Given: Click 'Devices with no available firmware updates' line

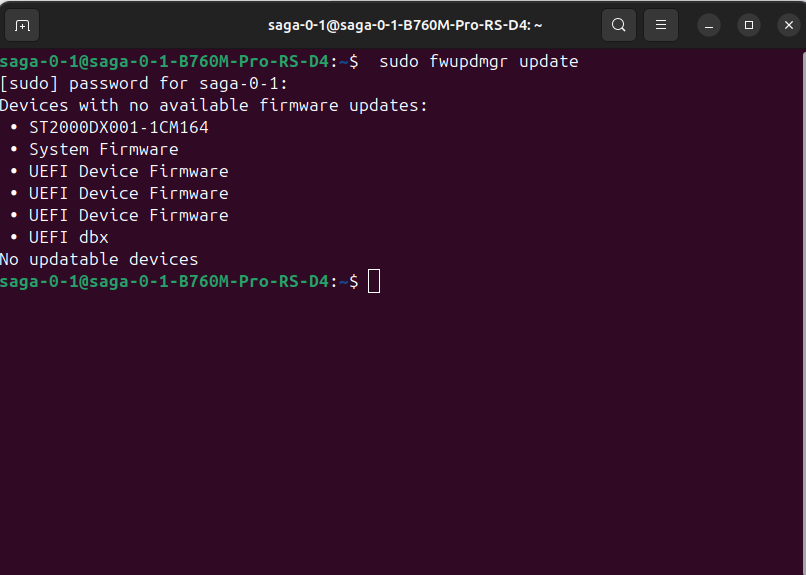Looking at the screenshot, I should (214, 106).
